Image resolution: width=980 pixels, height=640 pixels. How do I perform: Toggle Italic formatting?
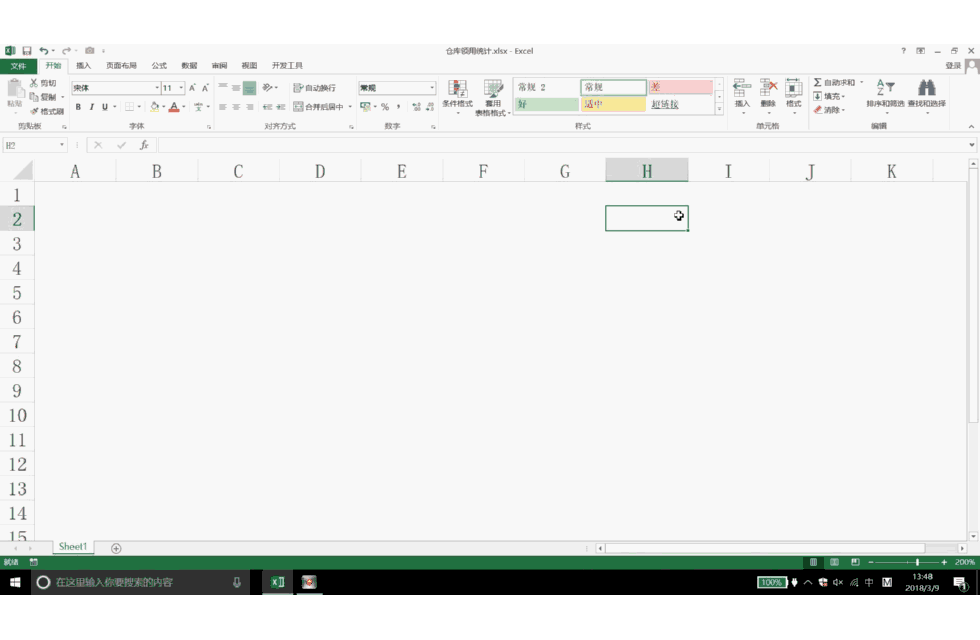coord(91,107)
